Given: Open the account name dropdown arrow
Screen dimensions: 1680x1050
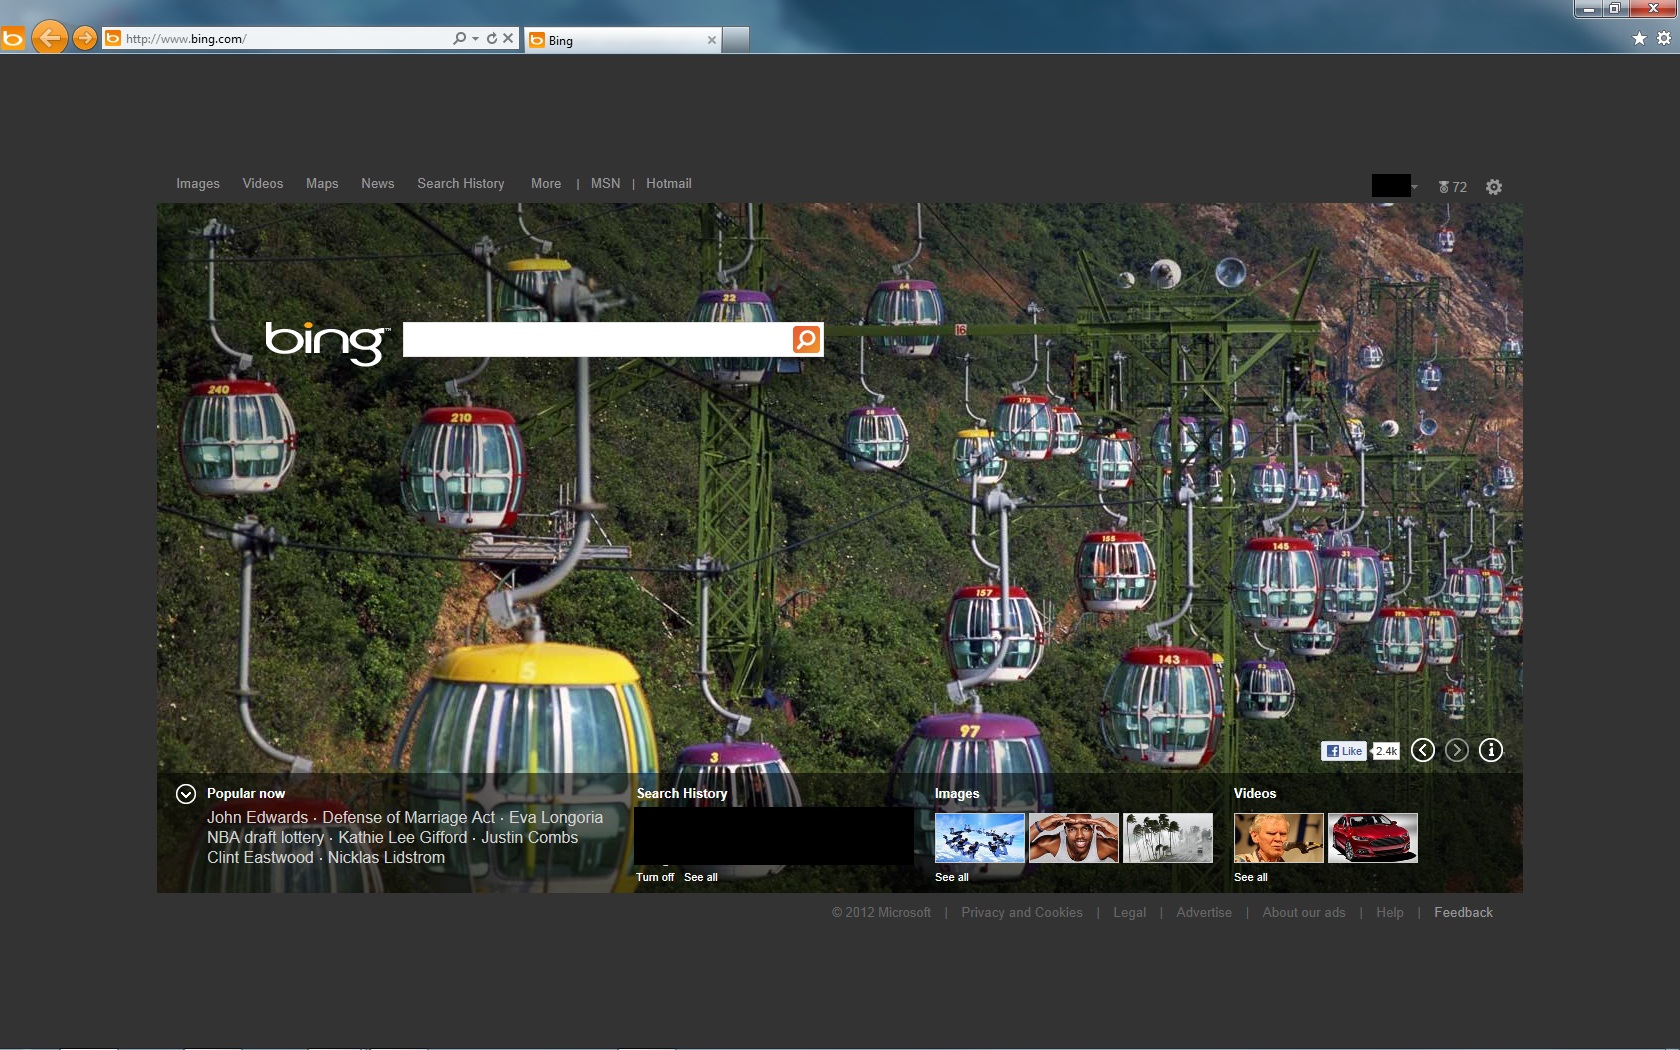Looking at the screenshot, I should (1415, 187).
